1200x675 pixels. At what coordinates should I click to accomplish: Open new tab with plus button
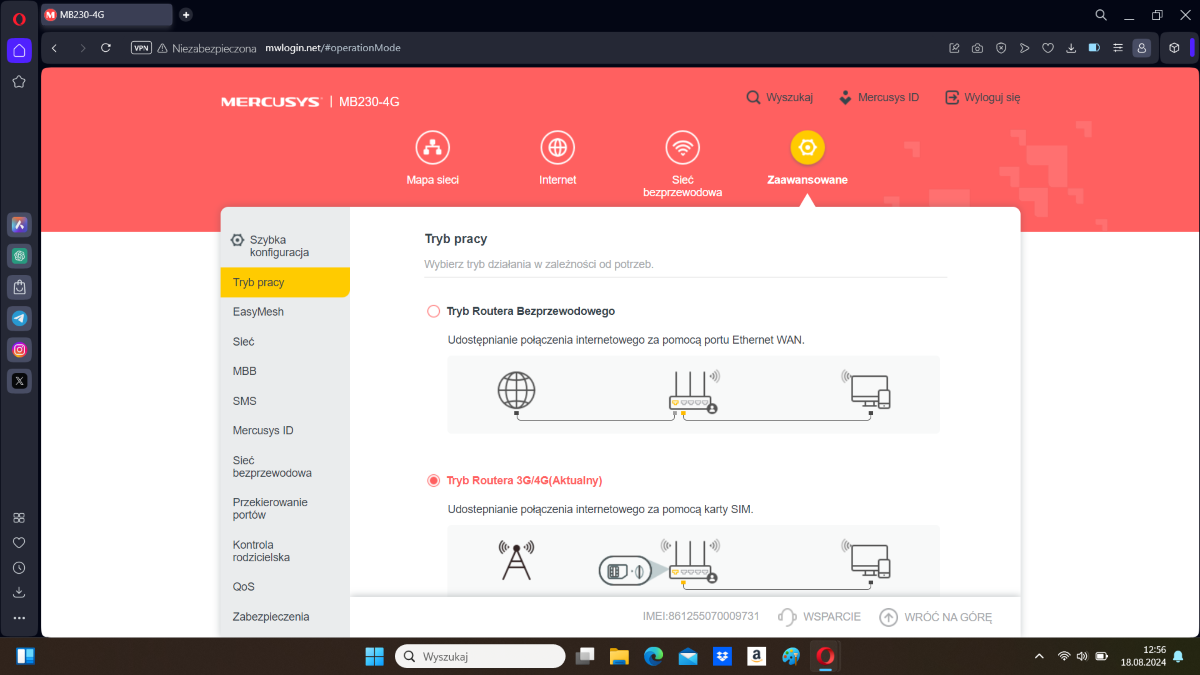point(185,15)
